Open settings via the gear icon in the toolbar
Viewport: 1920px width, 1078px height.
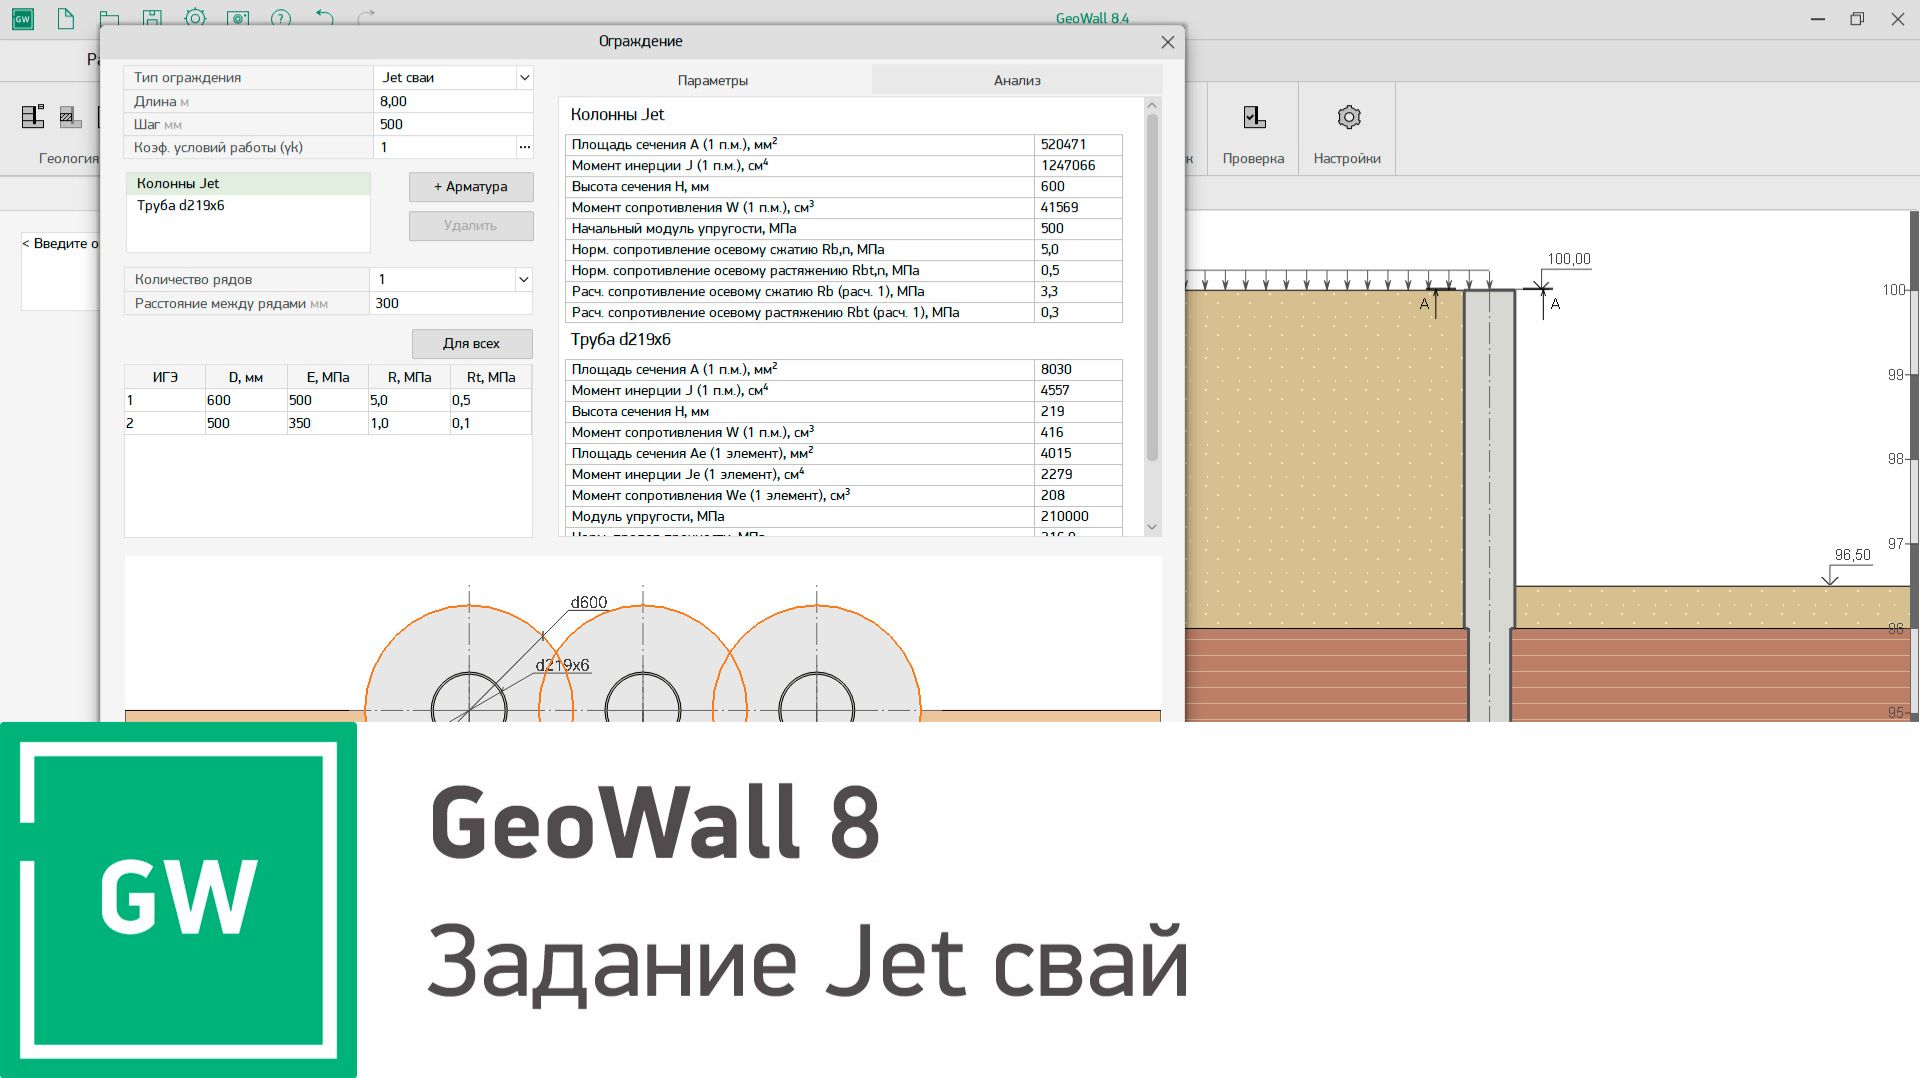[195, 17]
